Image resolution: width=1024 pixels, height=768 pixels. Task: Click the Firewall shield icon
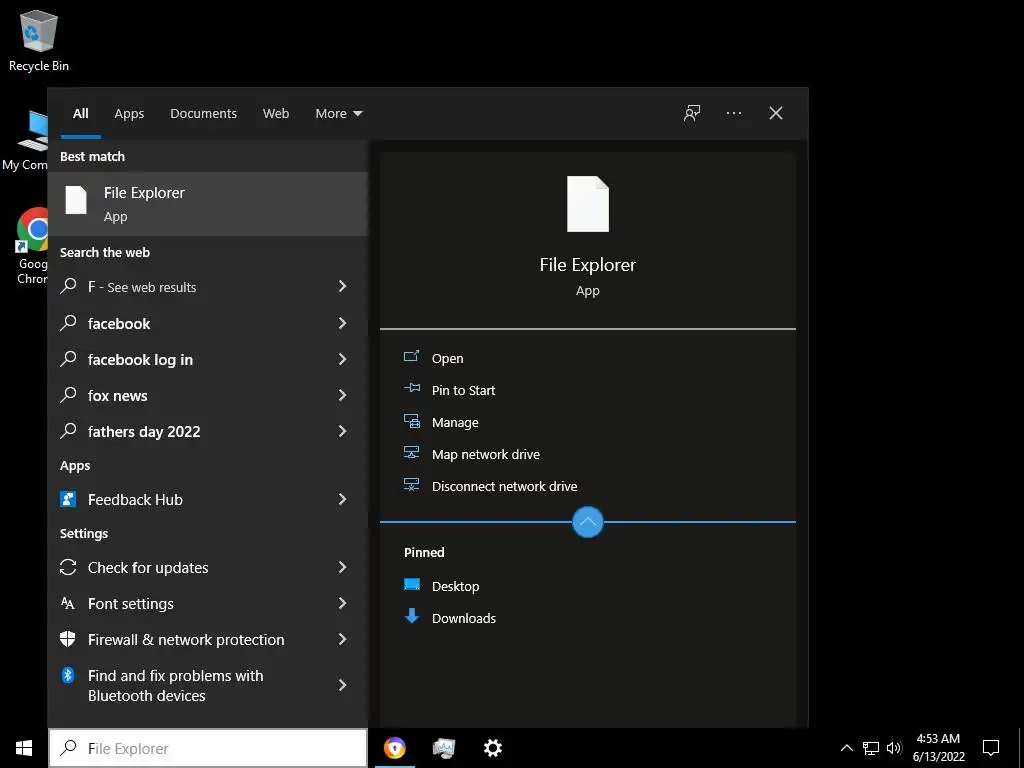[68, 639]
